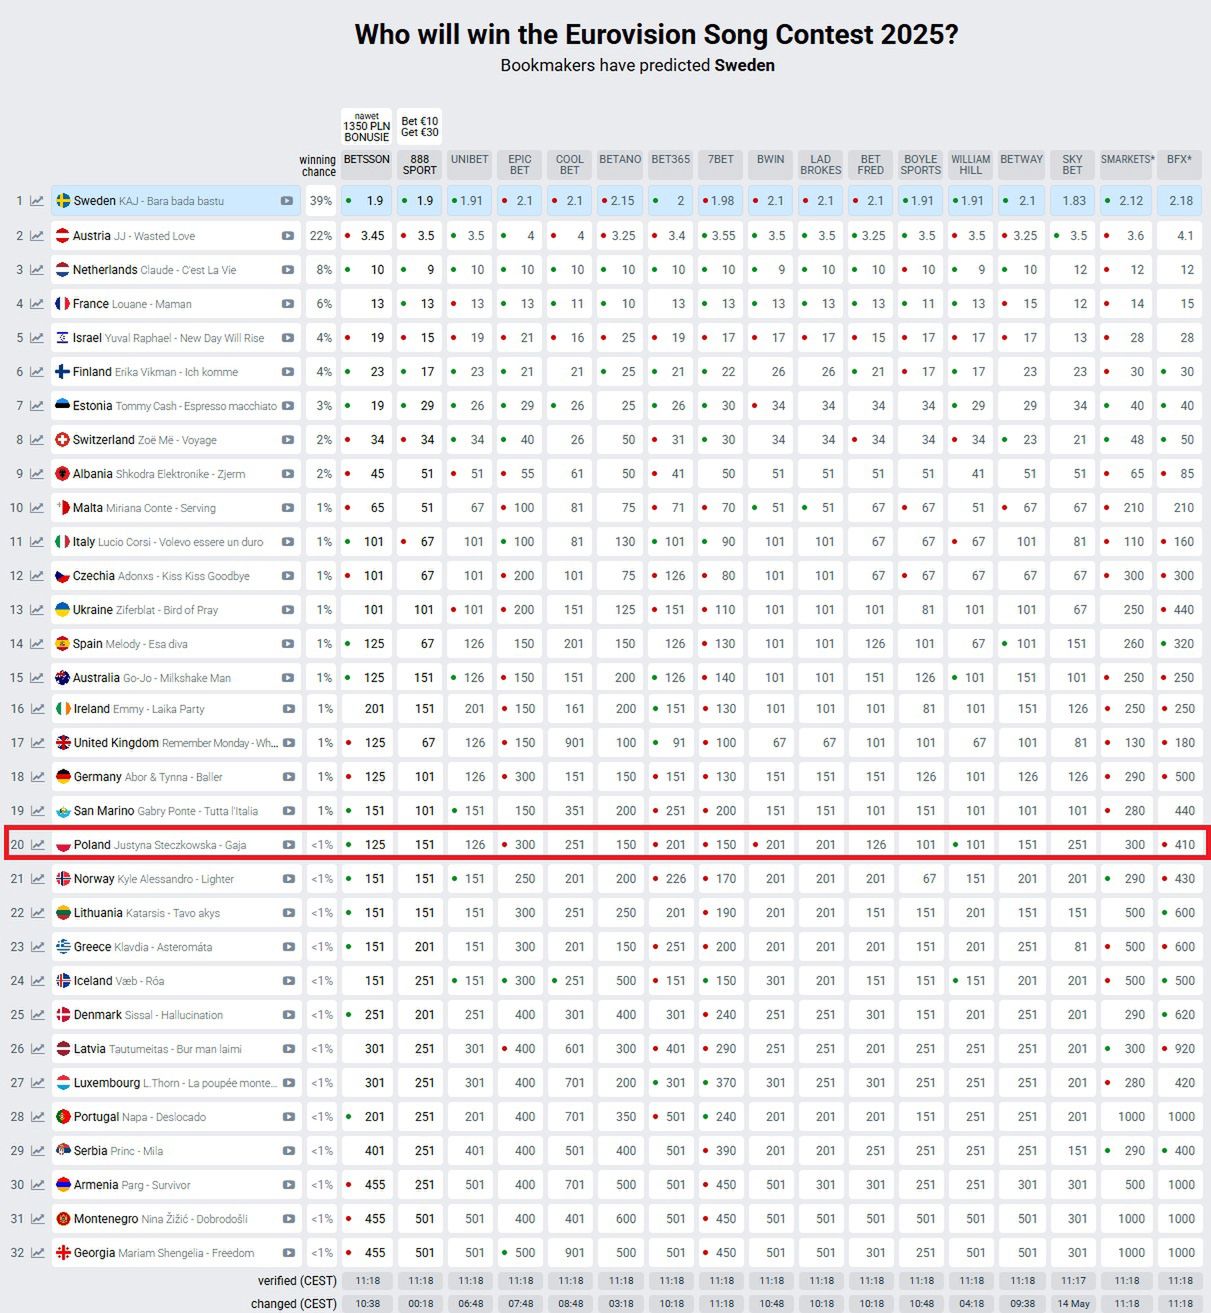Play video for Austria Wasted Love
This screenshot has width=1211, height=1313.
(287, 236)
